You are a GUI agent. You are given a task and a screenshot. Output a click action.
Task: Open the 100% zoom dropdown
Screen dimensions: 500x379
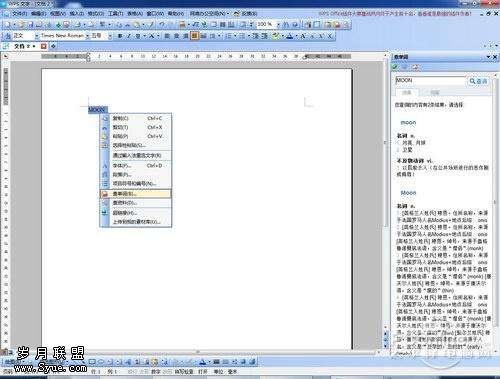tap(278, 25)
